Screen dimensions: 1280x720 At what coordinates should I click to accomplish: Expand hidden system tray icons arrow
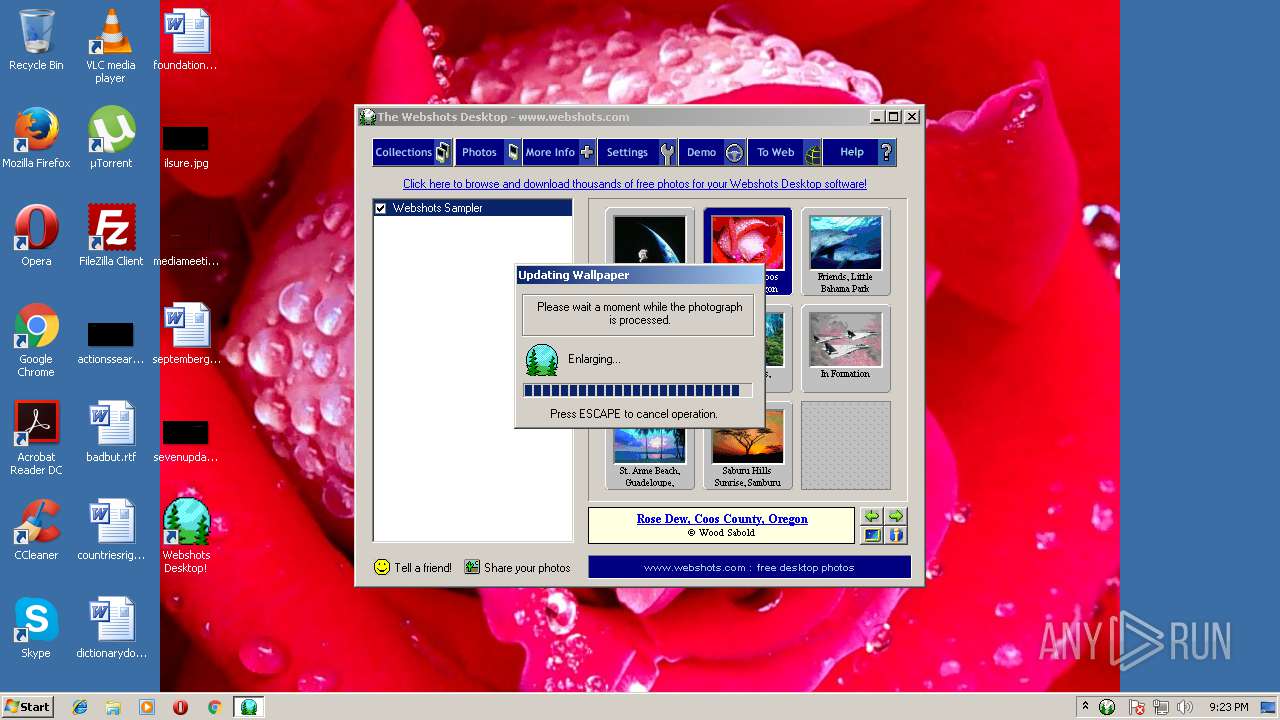point(1085,706)
